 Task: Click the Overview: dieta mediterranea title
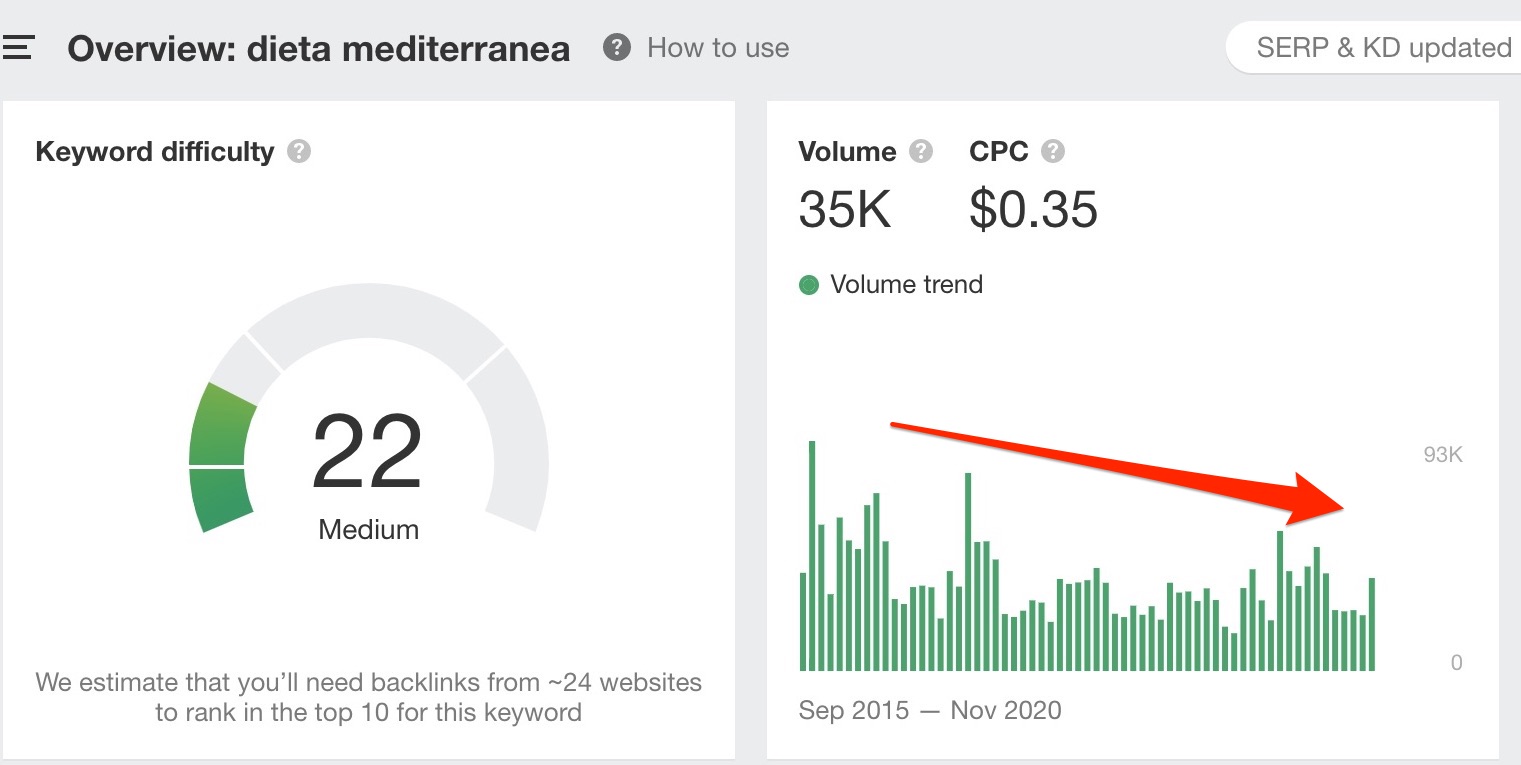319,49
